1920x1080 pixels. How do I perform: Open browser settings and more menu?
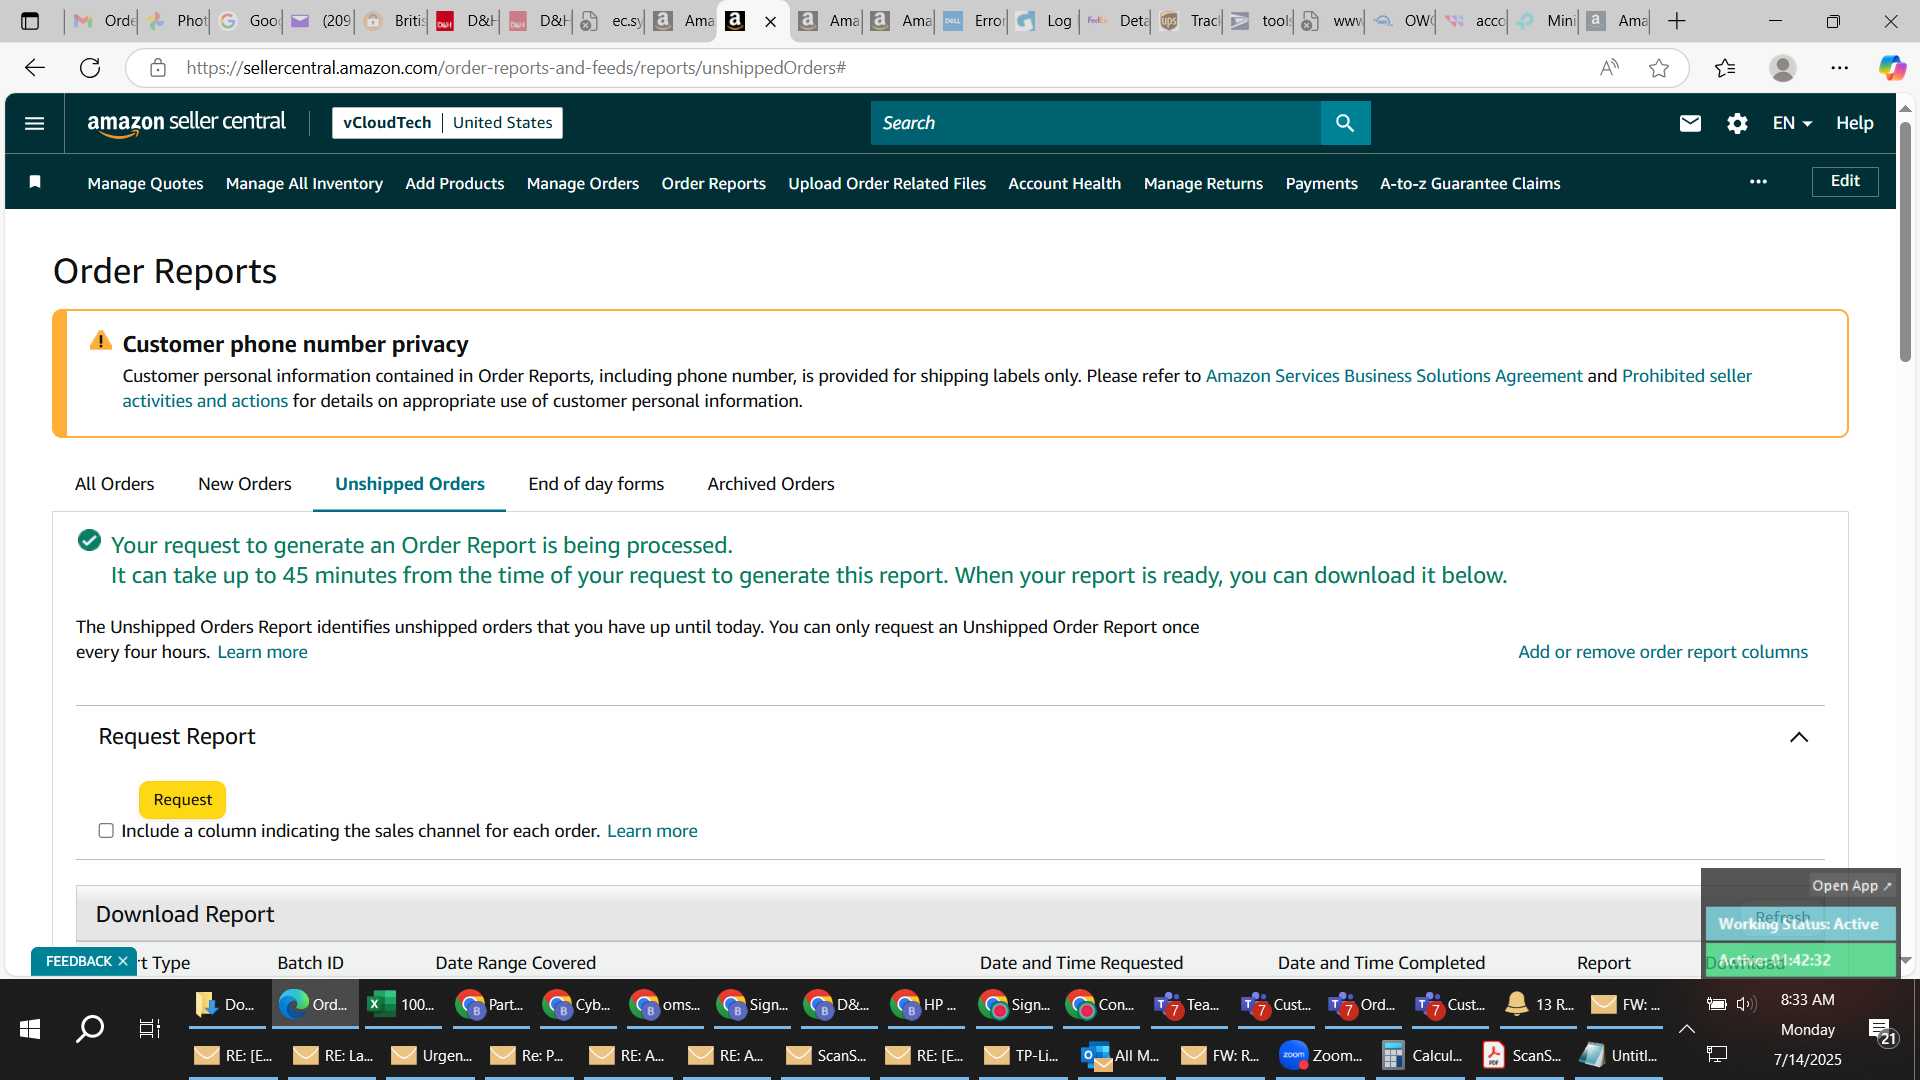coord(1840,68)
